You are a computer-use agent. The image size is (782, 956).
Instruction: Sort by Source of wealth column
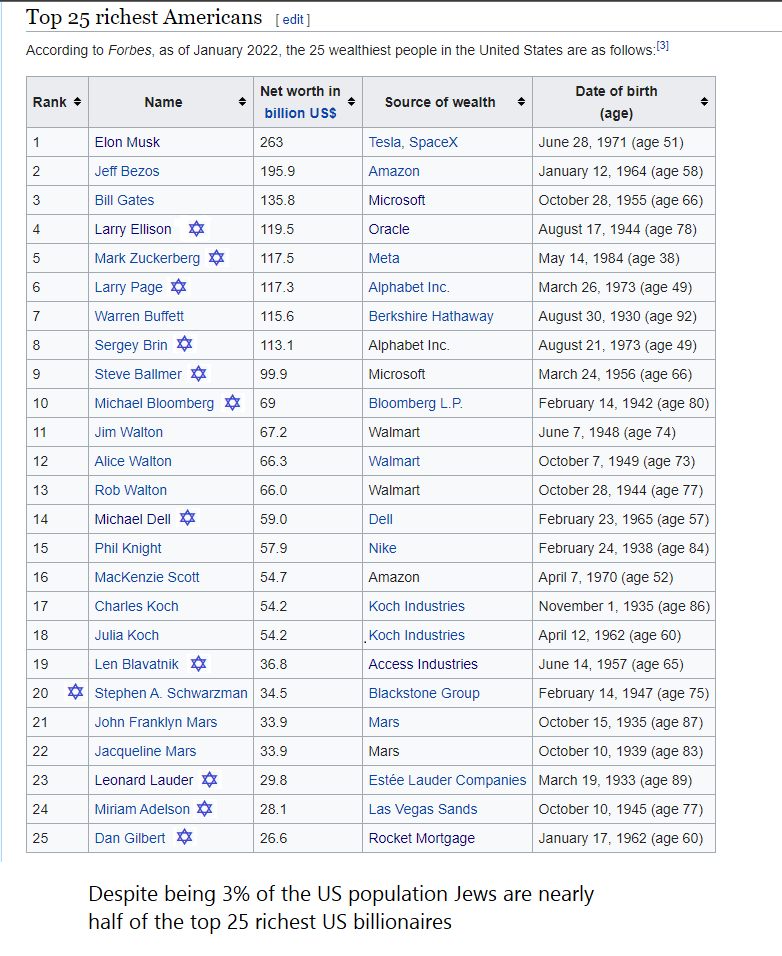pos(521,102)
